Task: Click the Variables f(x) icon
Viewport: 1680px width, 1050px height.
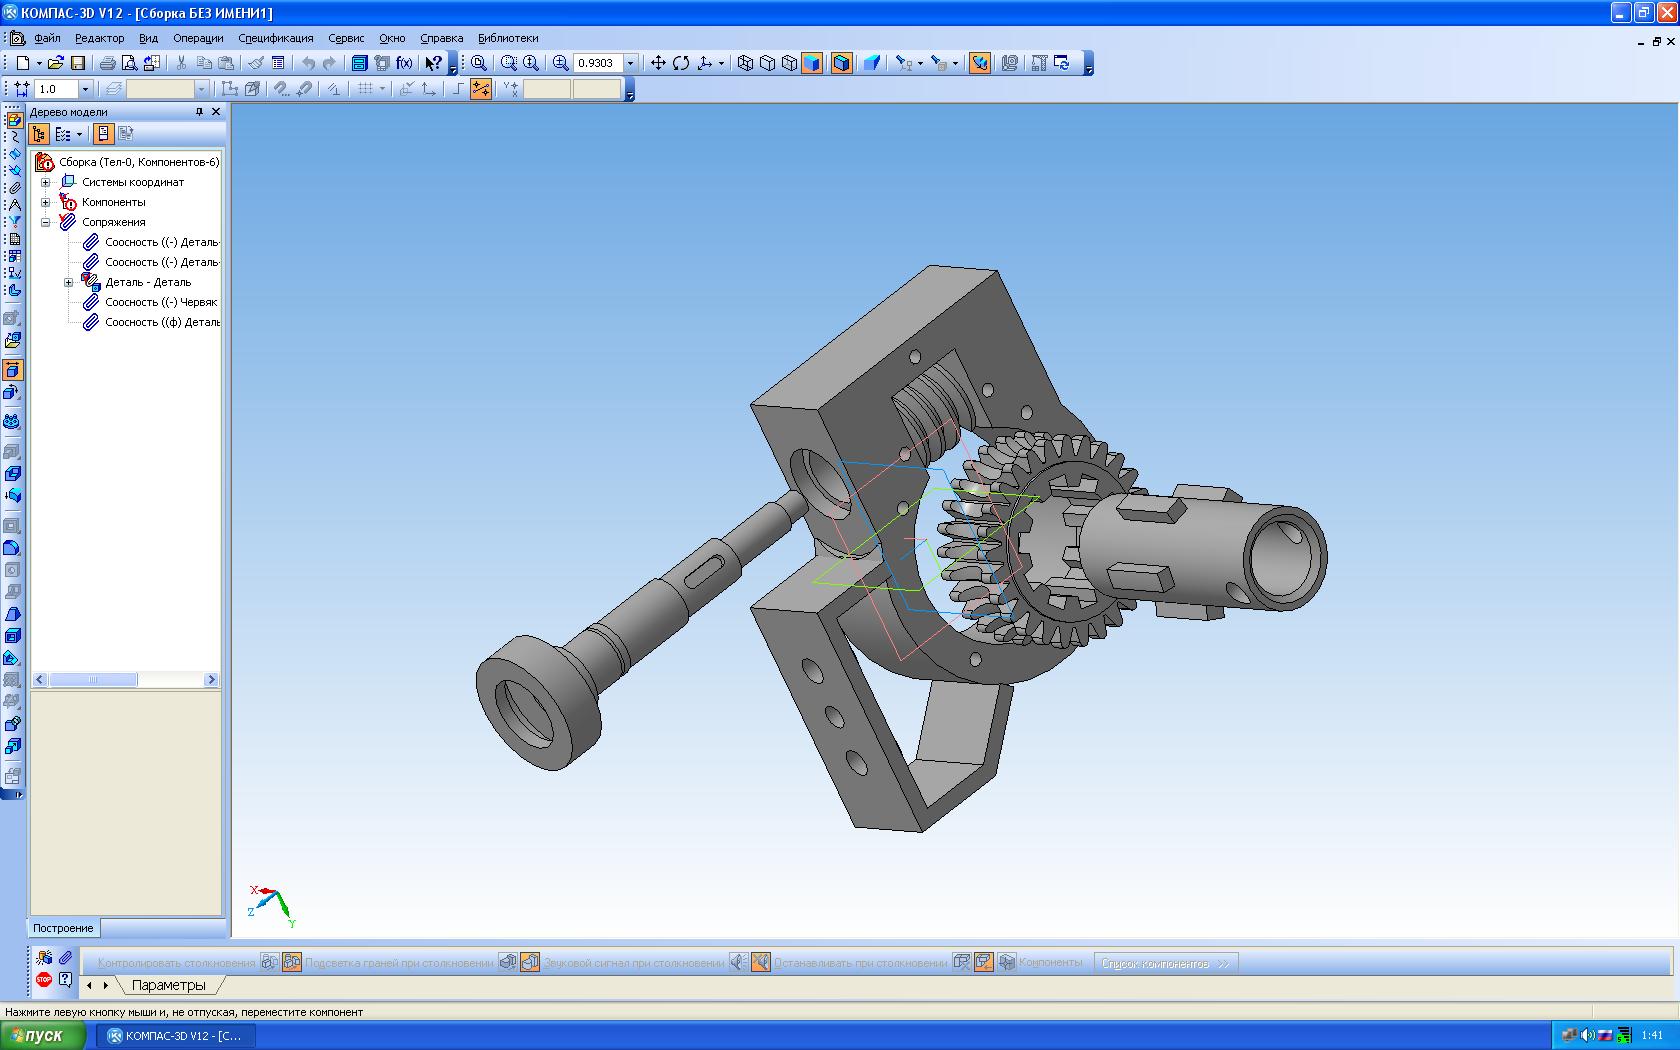Action: tap(404, 63)
